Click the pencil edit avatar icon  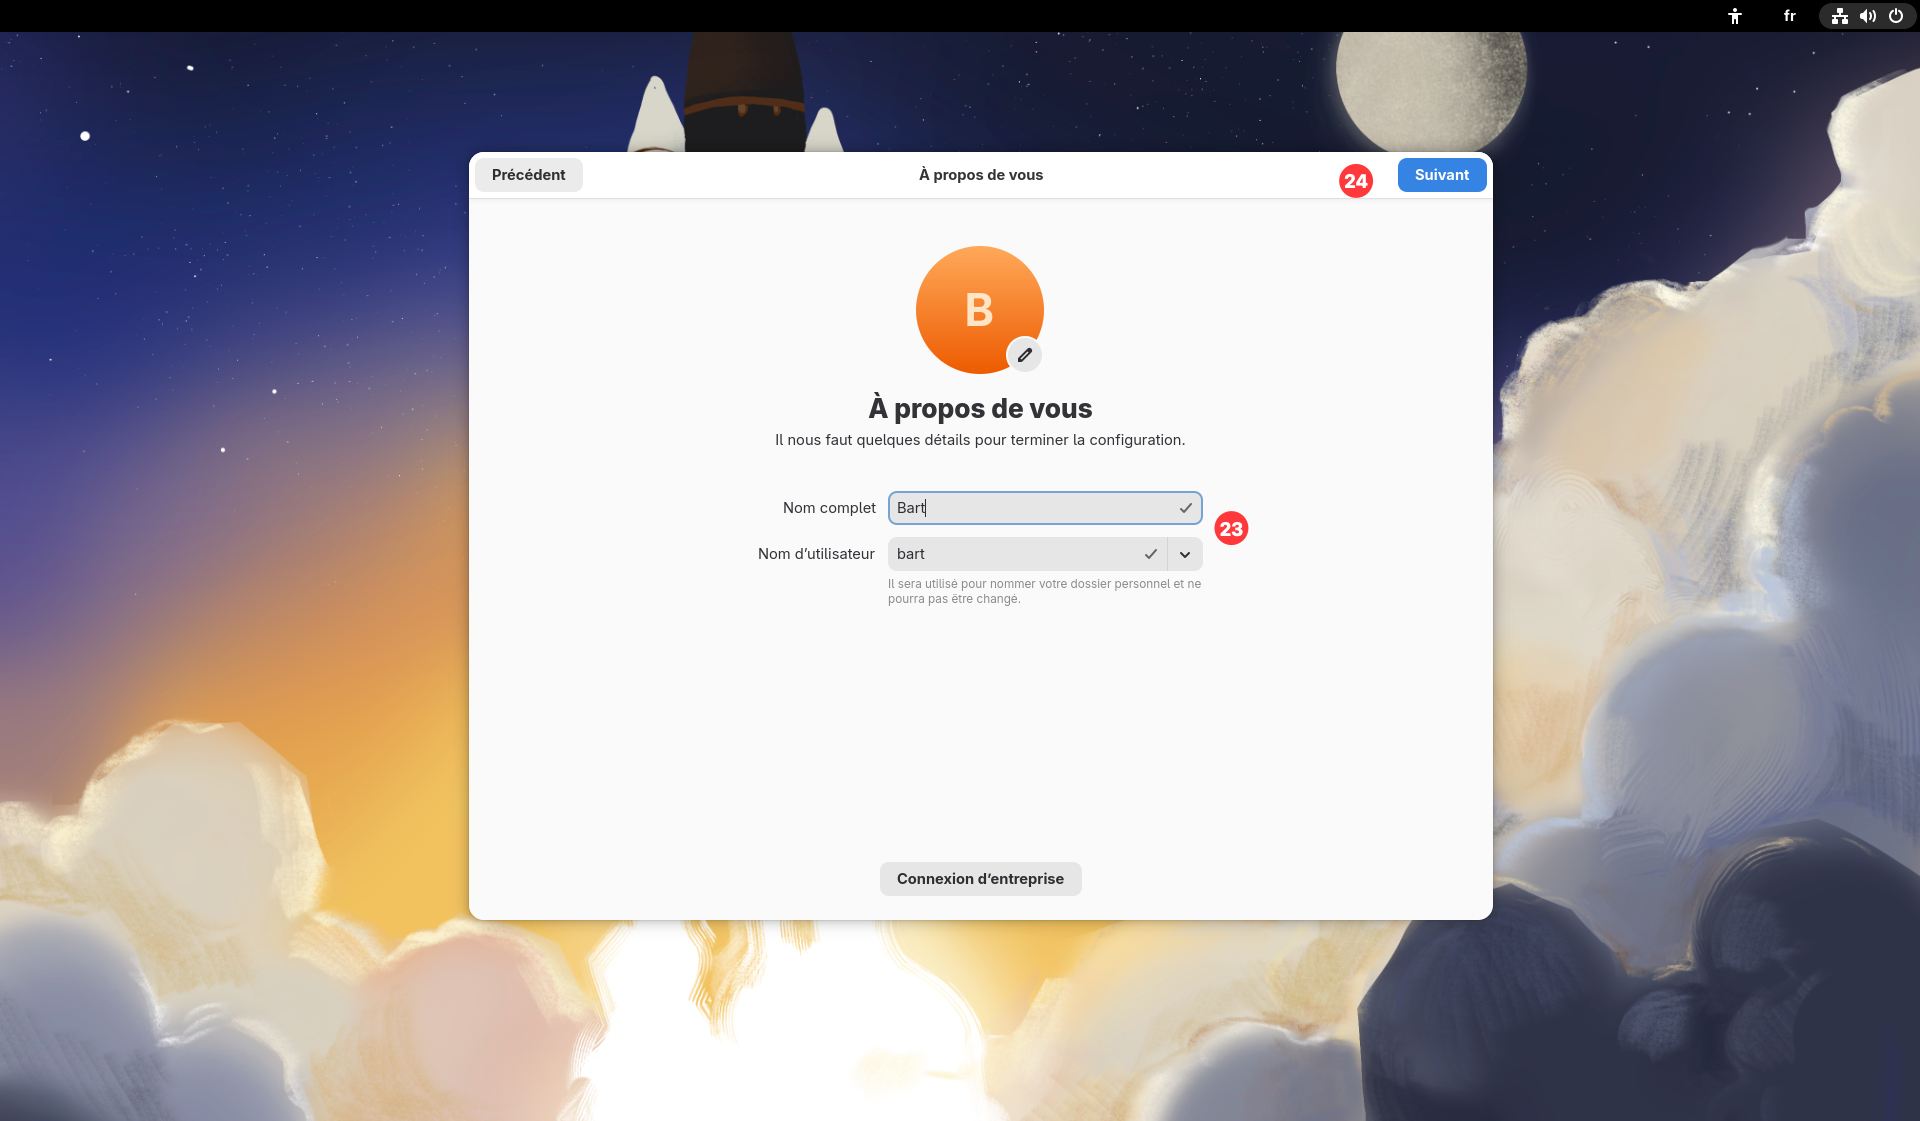pyautogui.click(x=1024, y=355)
